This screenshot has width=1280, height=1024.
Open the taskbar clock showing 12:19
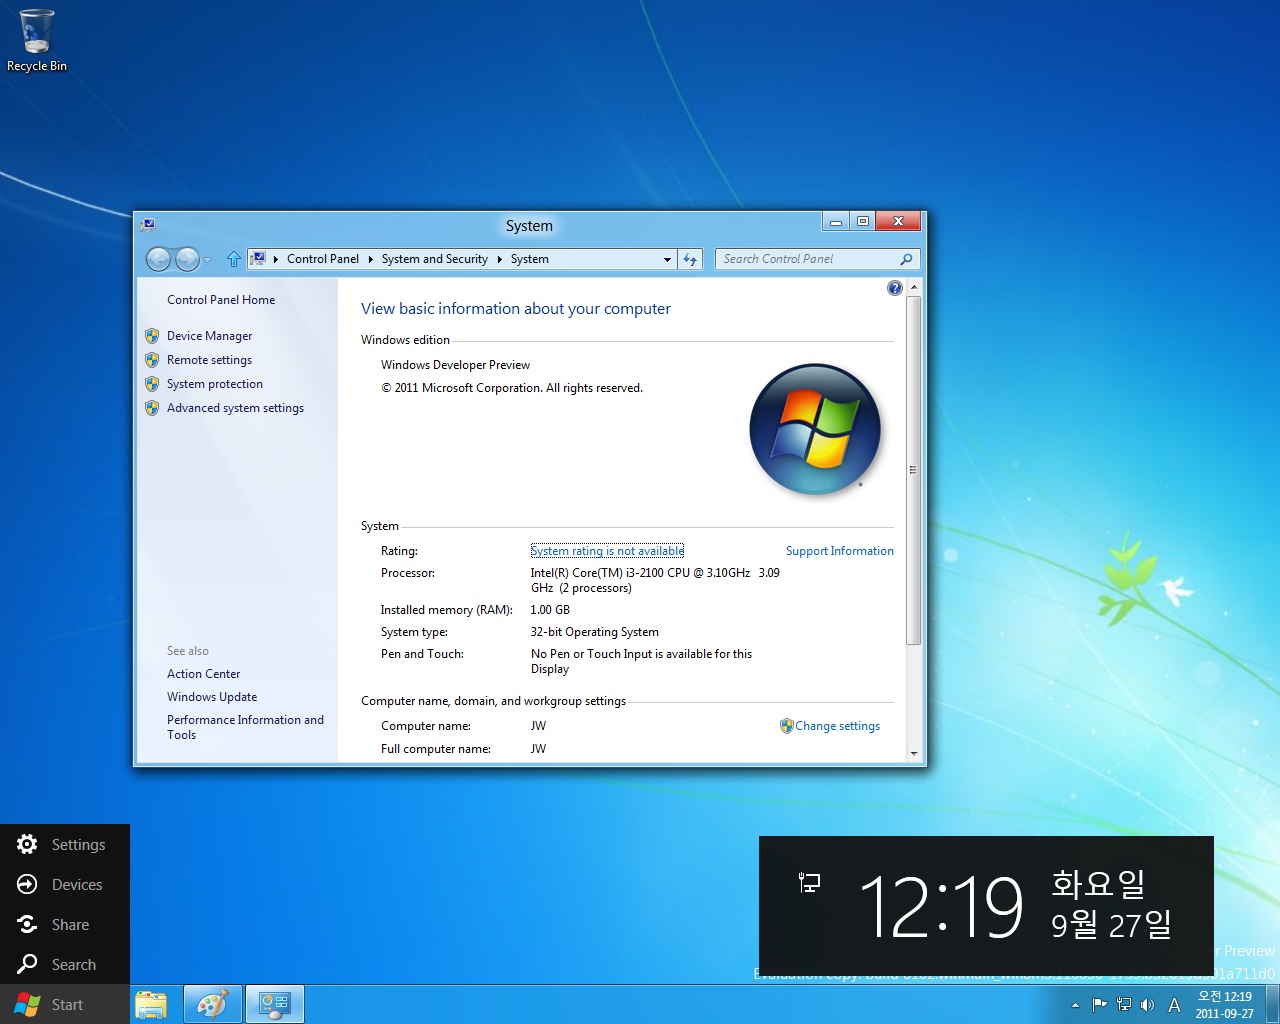1225,1005
